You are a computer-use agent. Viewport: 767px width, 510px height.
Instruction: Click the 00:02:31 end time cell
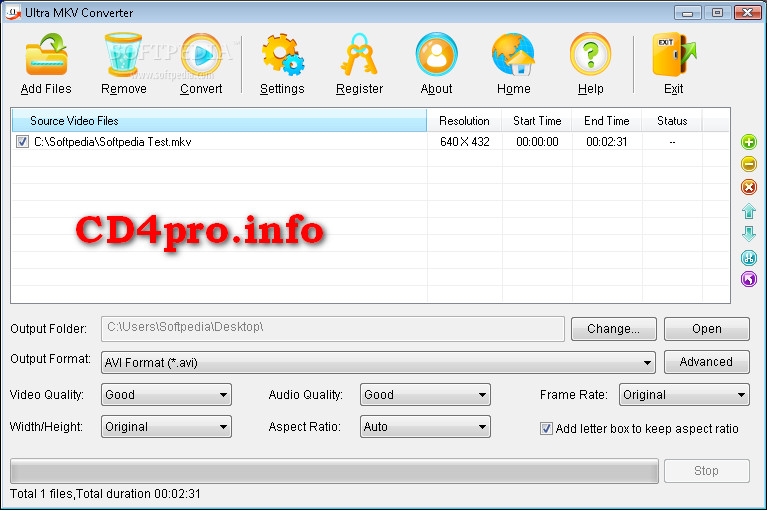tap(607, 142)
